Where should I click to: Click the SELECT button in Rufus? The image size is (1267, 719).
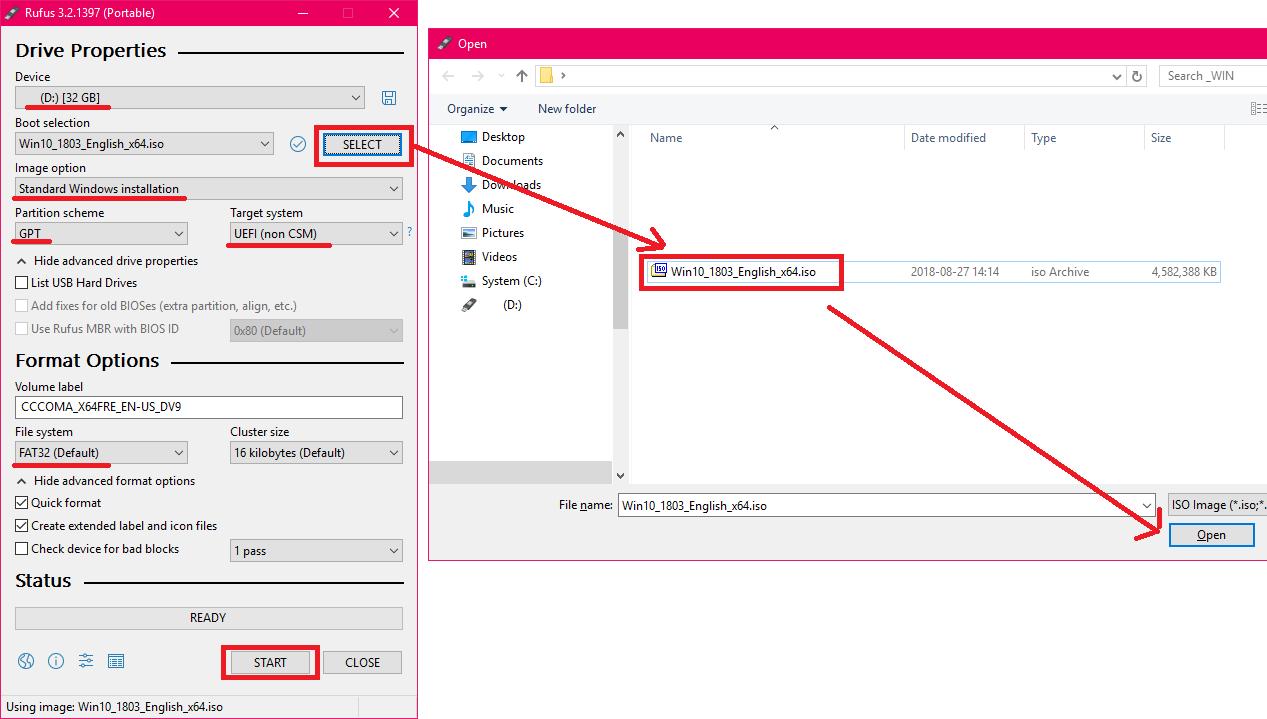point(362,145)
